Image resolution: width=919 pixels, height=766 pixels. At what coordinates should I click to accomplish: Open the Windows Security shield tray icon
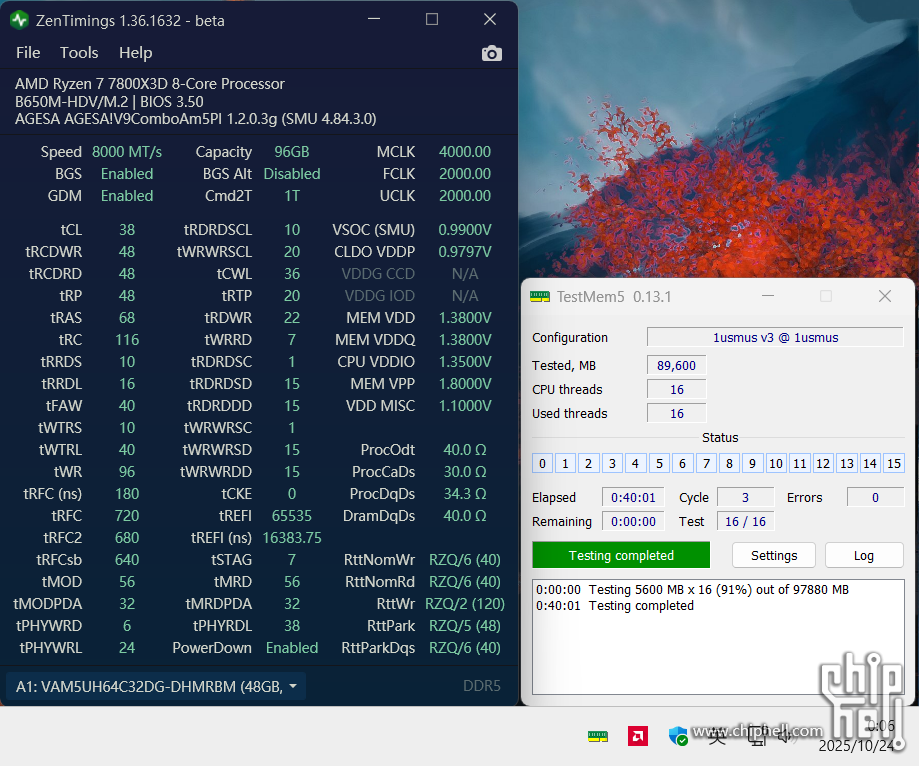pyautogui.click(x=678, y=736)
